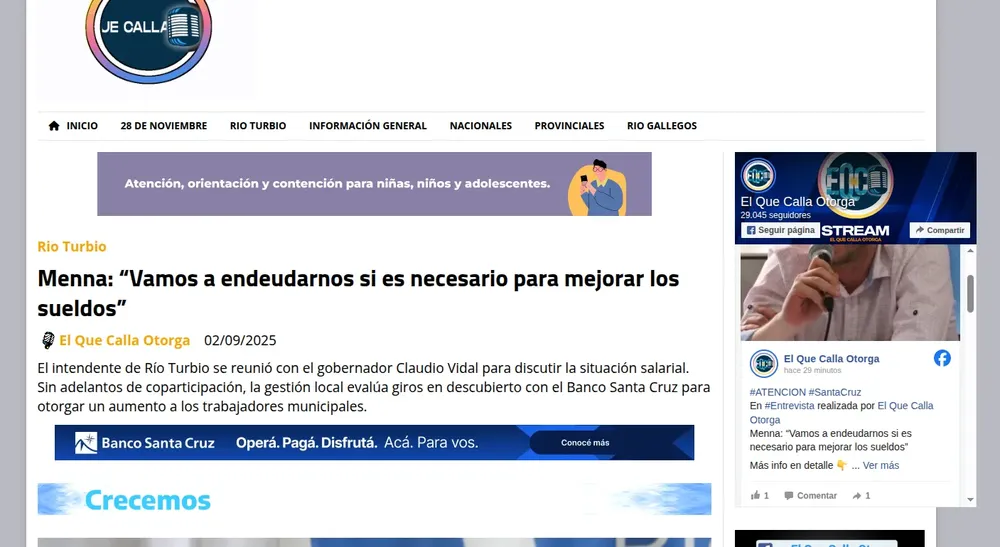1000x547 pixels.
Task: Click the El Que Calla Otorga site logo
Action: tap(149, 41)
